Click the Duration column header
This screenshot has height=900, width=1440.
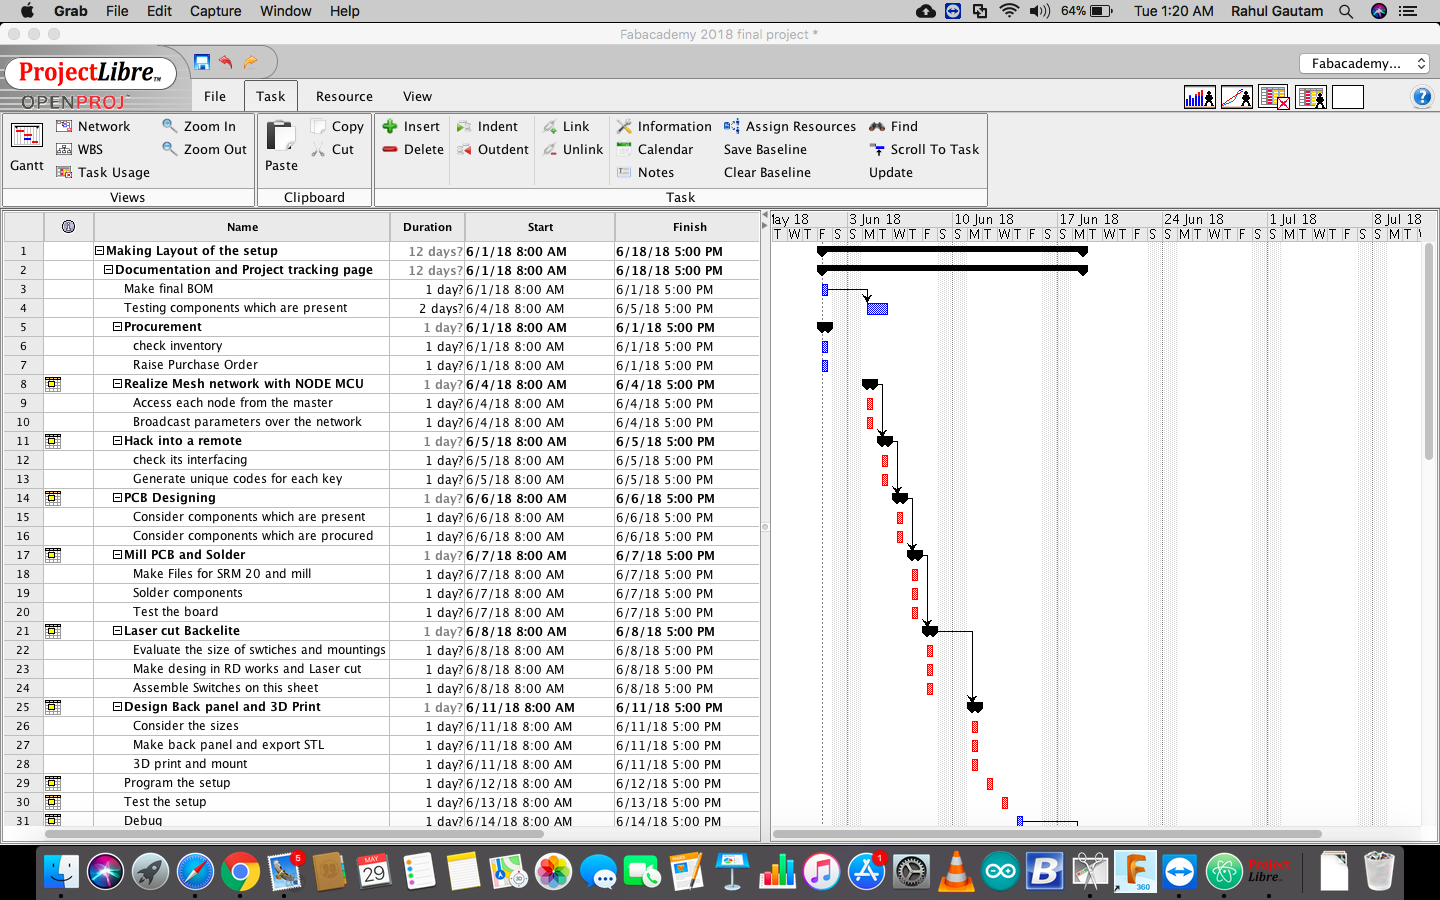point(427,227)
